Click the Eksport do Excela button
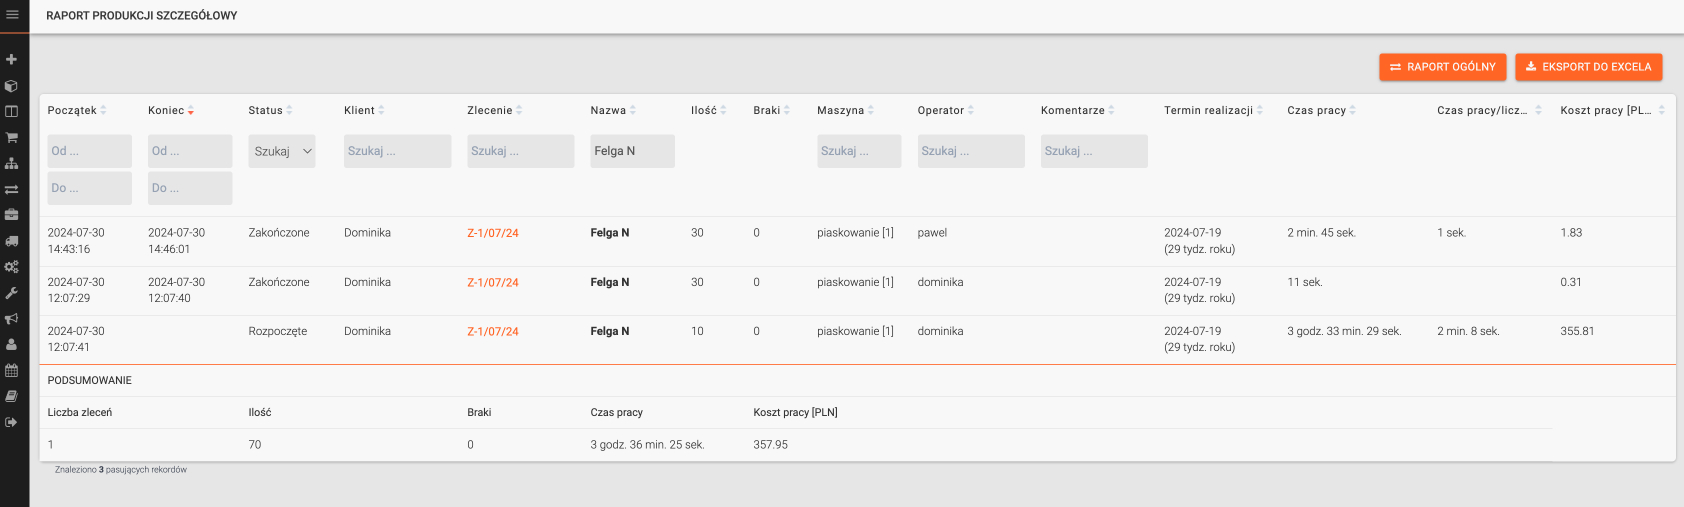 click(1588, 67)
